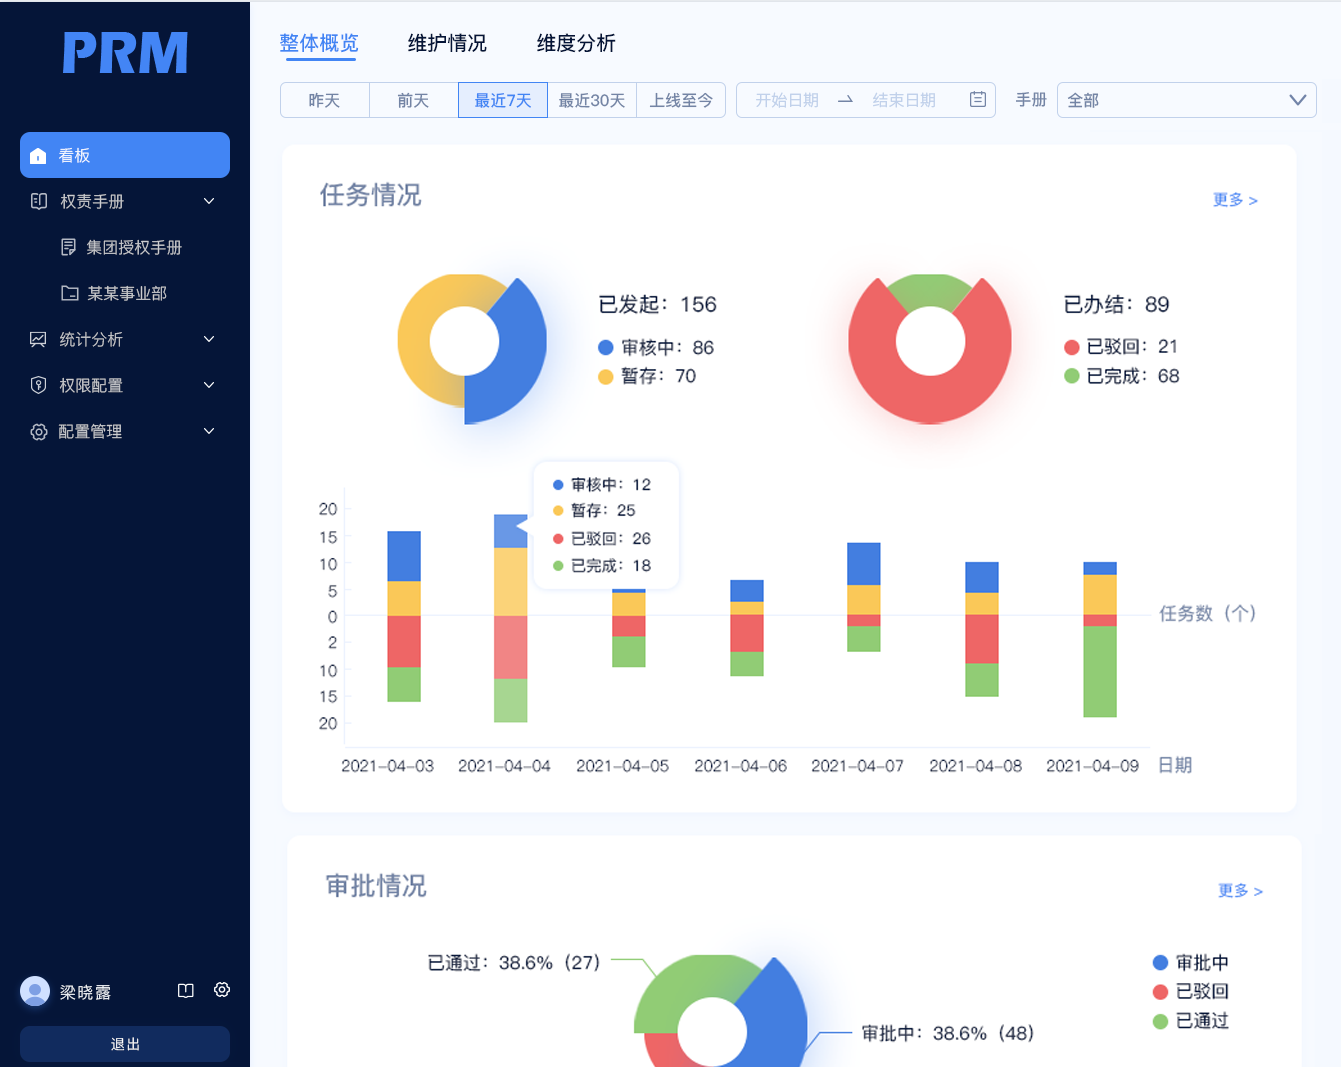Image resolution: width=1341 pixels, height=1067 pixels.
Task: Click the green segment of 已办结 donut chart
Action: pyautogui.click(x=929, y=289)
